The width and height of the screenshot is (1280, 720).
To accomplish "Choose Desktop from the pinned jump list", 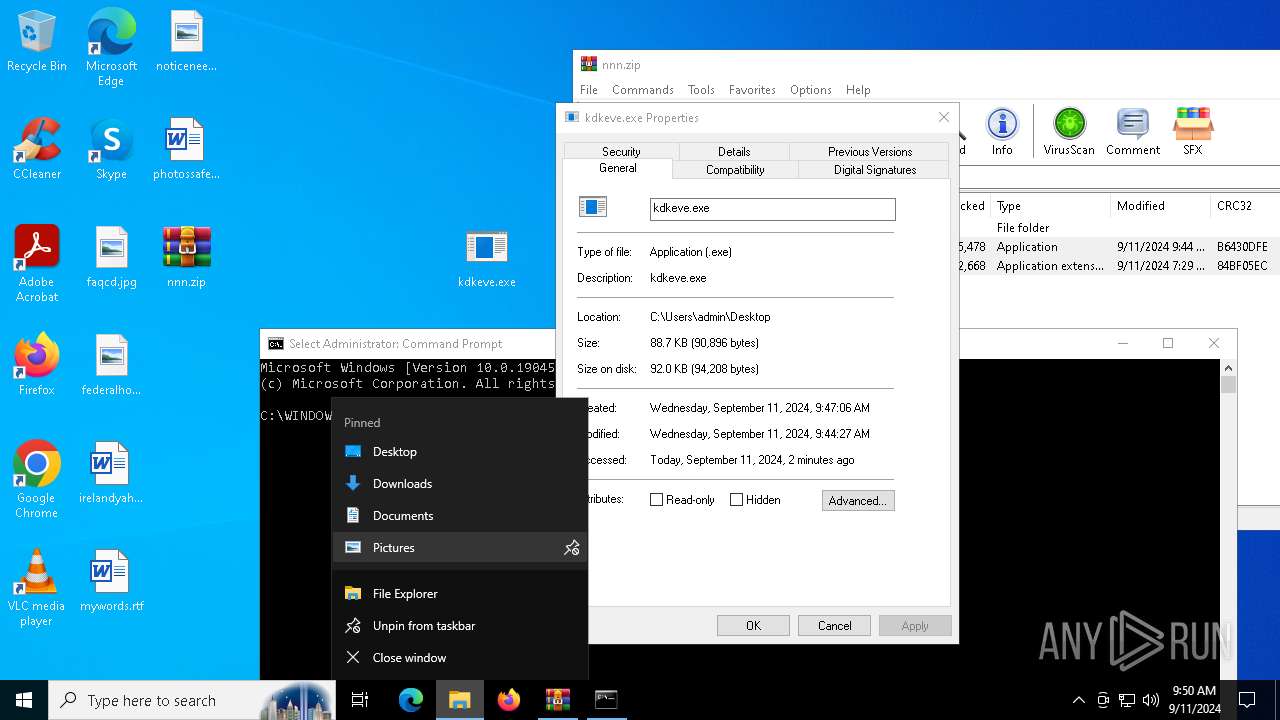I will click(460, 452).
